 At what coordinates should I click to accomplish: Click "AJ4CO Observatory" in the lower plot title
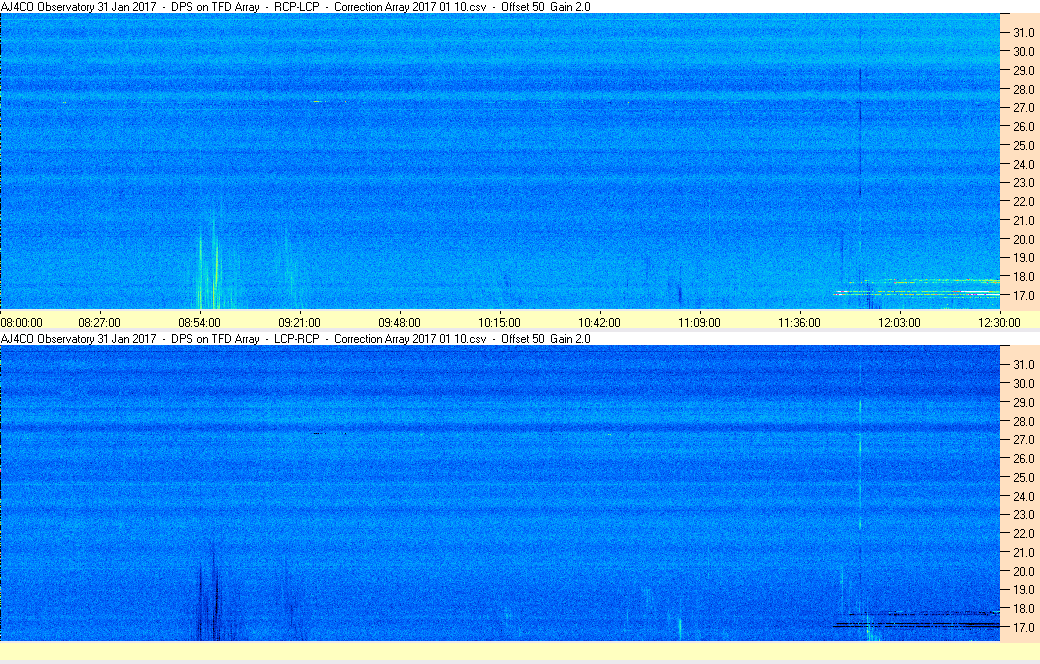pos(47,338)
